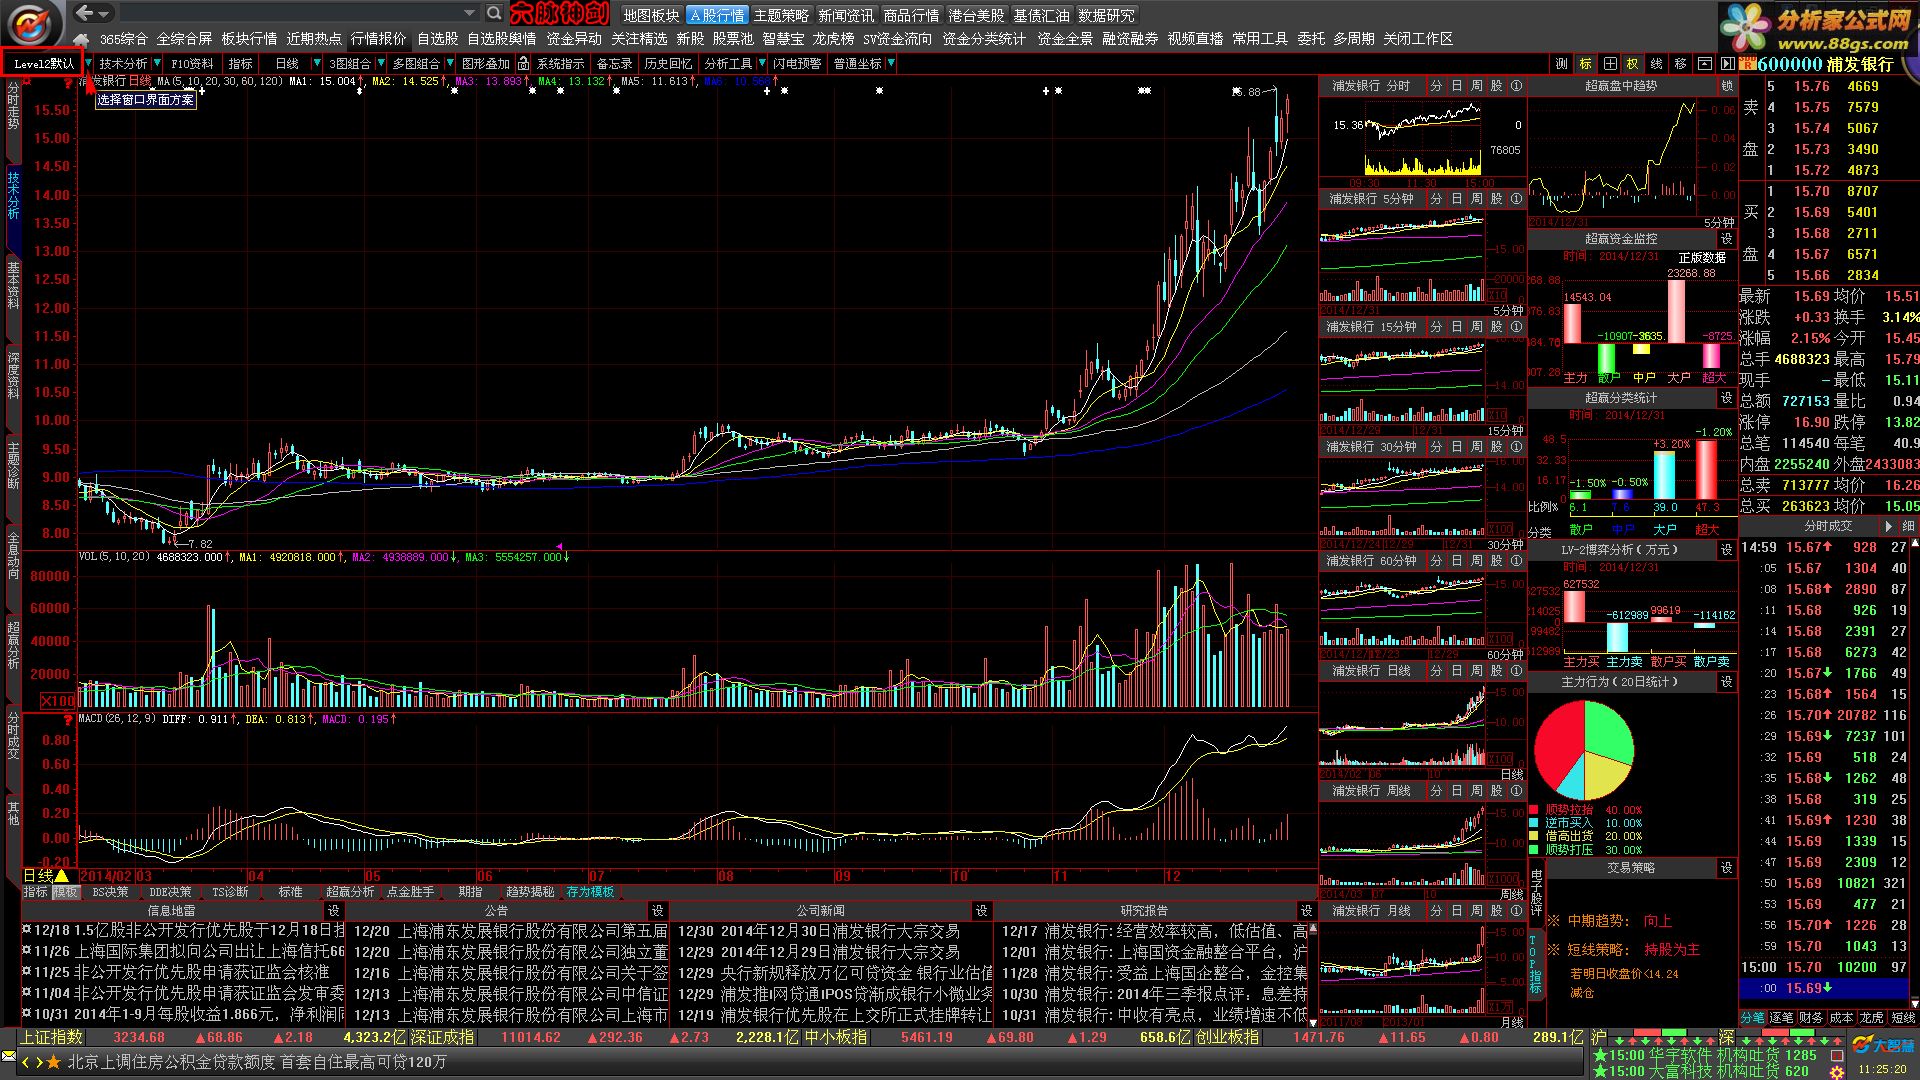Select the 超赢分析 bottom chart tab
Viewport: 1920px width, 1080px height.
coord(350,892)
